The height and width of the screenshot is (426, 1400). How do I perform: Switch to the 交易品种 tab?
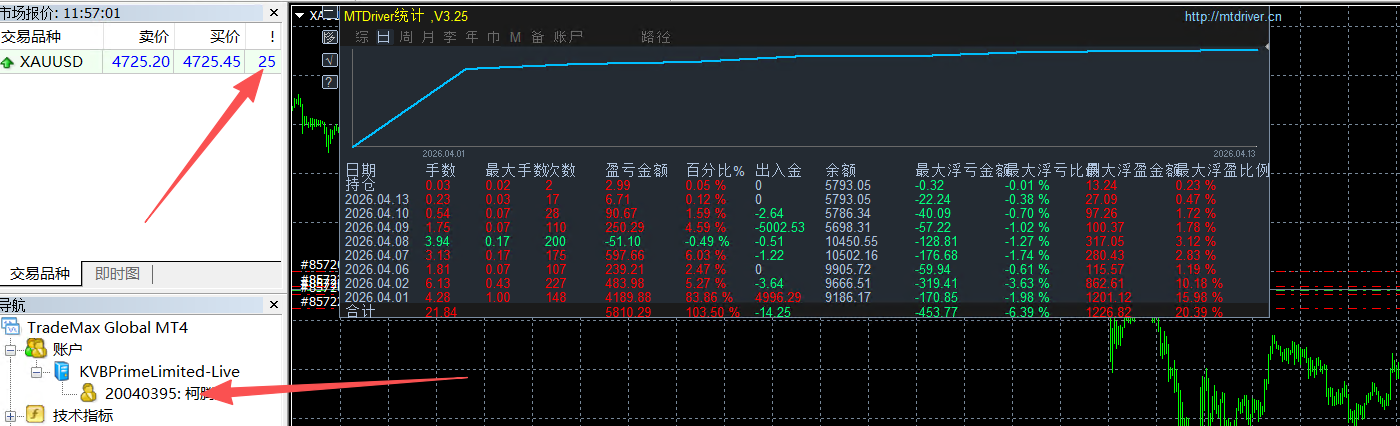[40, 274]
